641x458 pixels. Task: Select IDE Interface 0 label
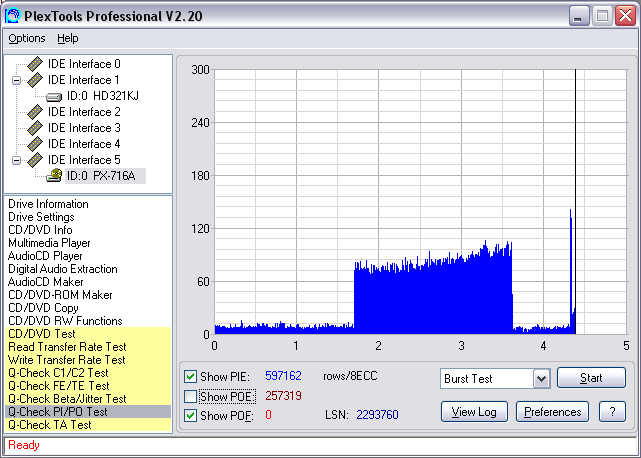(x=84, y=64)
